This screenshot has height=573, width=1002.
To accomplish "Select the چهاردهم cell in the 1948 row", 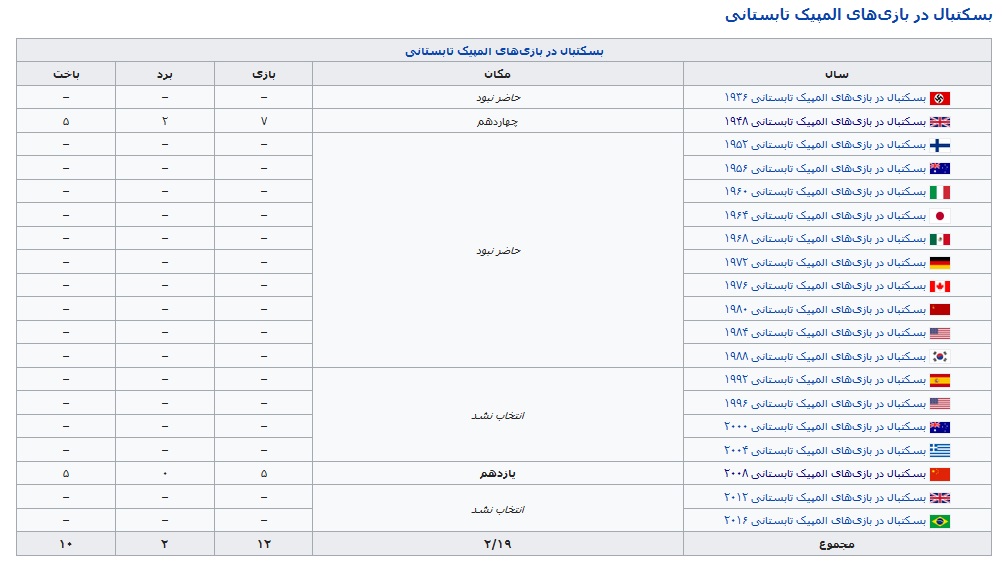I will click(498, 121).
